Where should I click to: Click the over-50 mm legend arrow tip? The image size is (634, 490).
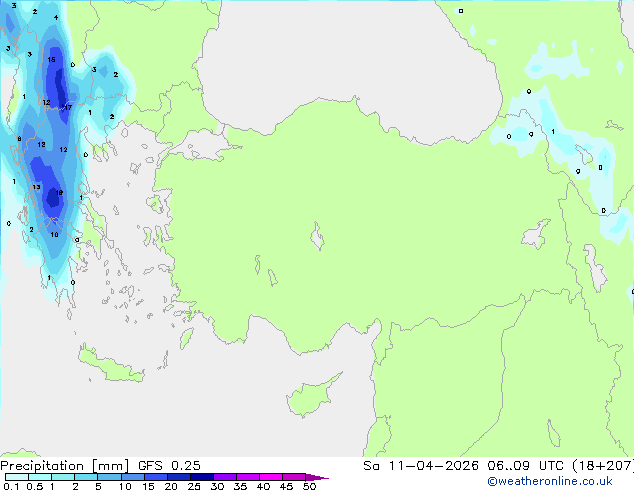click(x=317, y=478)
